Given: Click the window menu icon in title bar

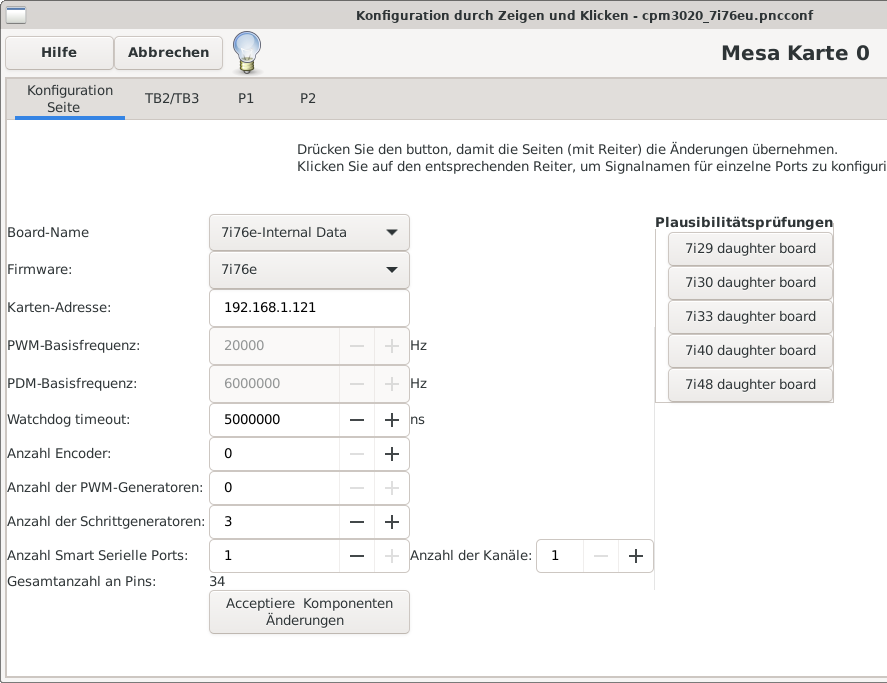Looking at the screenshot, I should (x=16, y=16).
